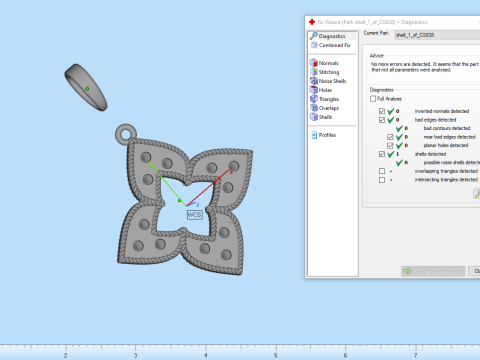This screenshot has width=480, height=360.
Task: Click the Stitching icon
Action: [x=314, y=72]
